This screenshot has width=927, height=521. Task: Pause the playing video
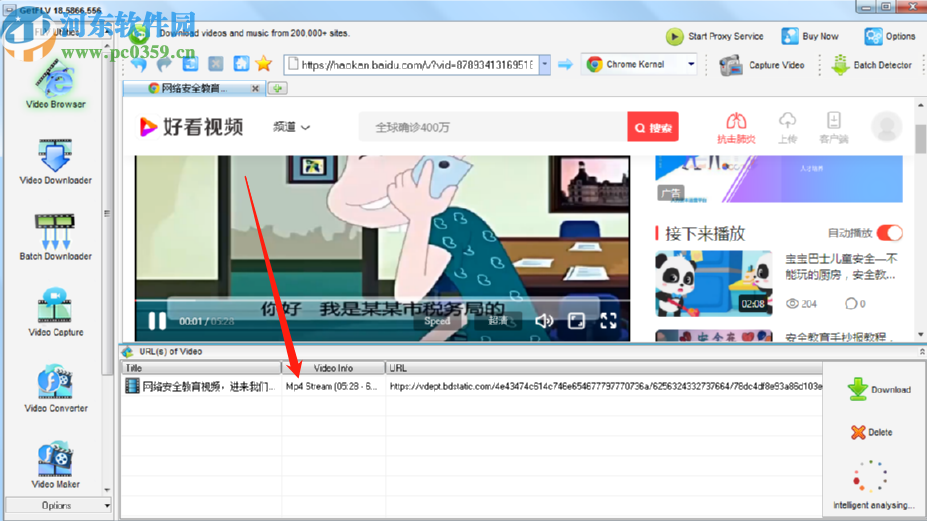(157, 321)
